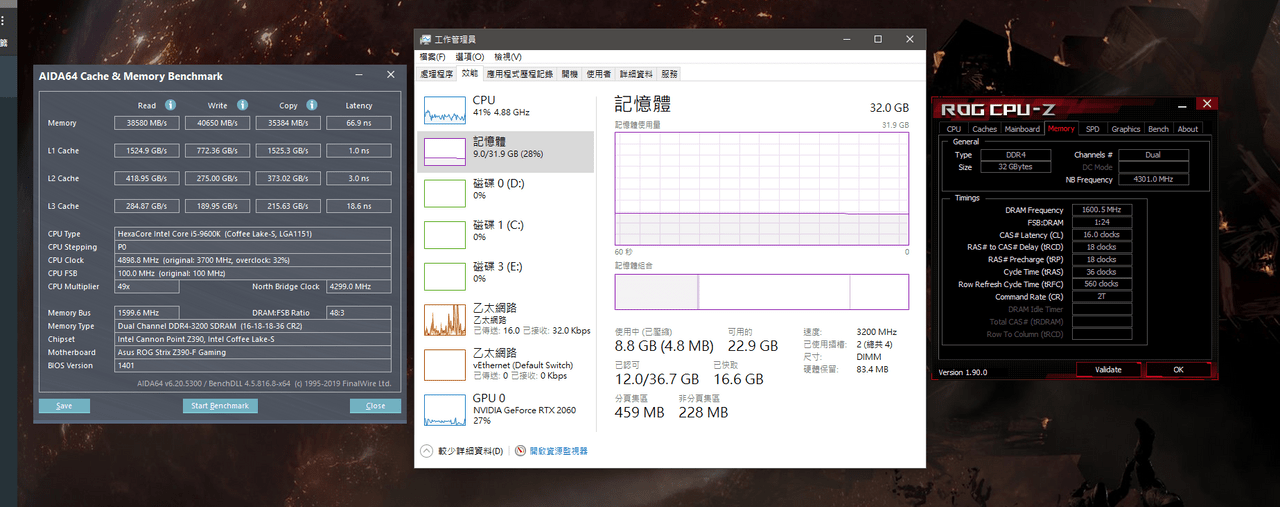The image size is (1280, 507).
Task: Click the L1 Cache Read value 1524.9 GB/s
Action: [147, 151]
